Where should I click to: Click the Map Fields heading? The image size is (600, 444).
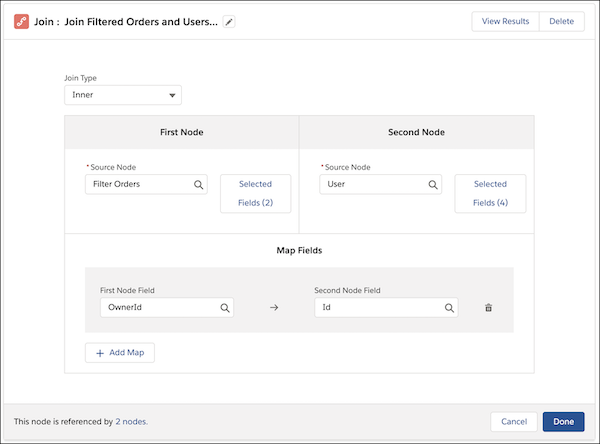299,251
